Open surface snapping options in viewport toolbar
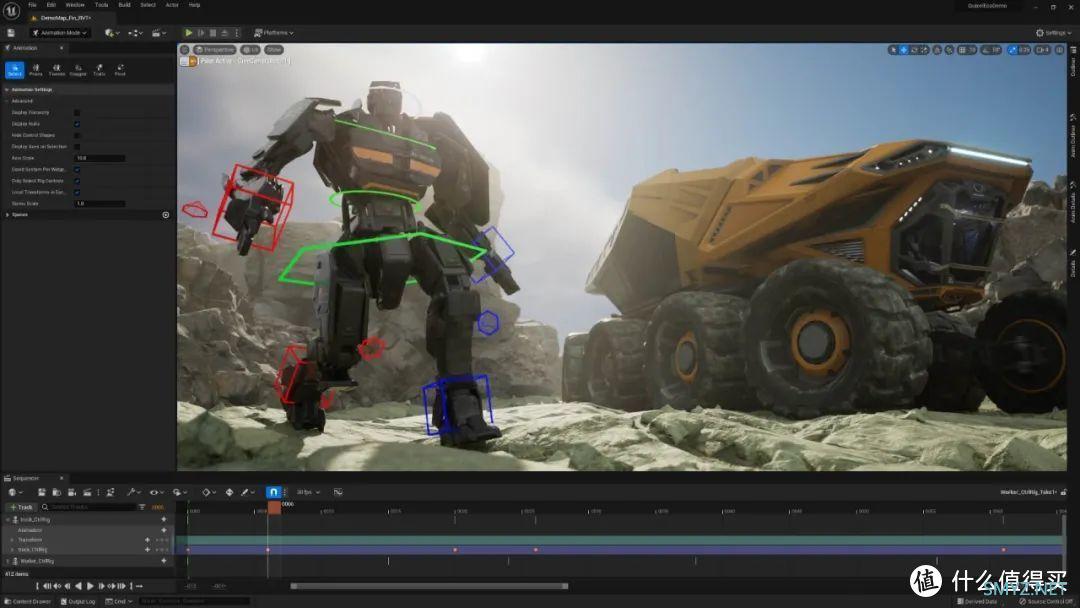This screenshot has height=608, width=1080. point(949,50)
